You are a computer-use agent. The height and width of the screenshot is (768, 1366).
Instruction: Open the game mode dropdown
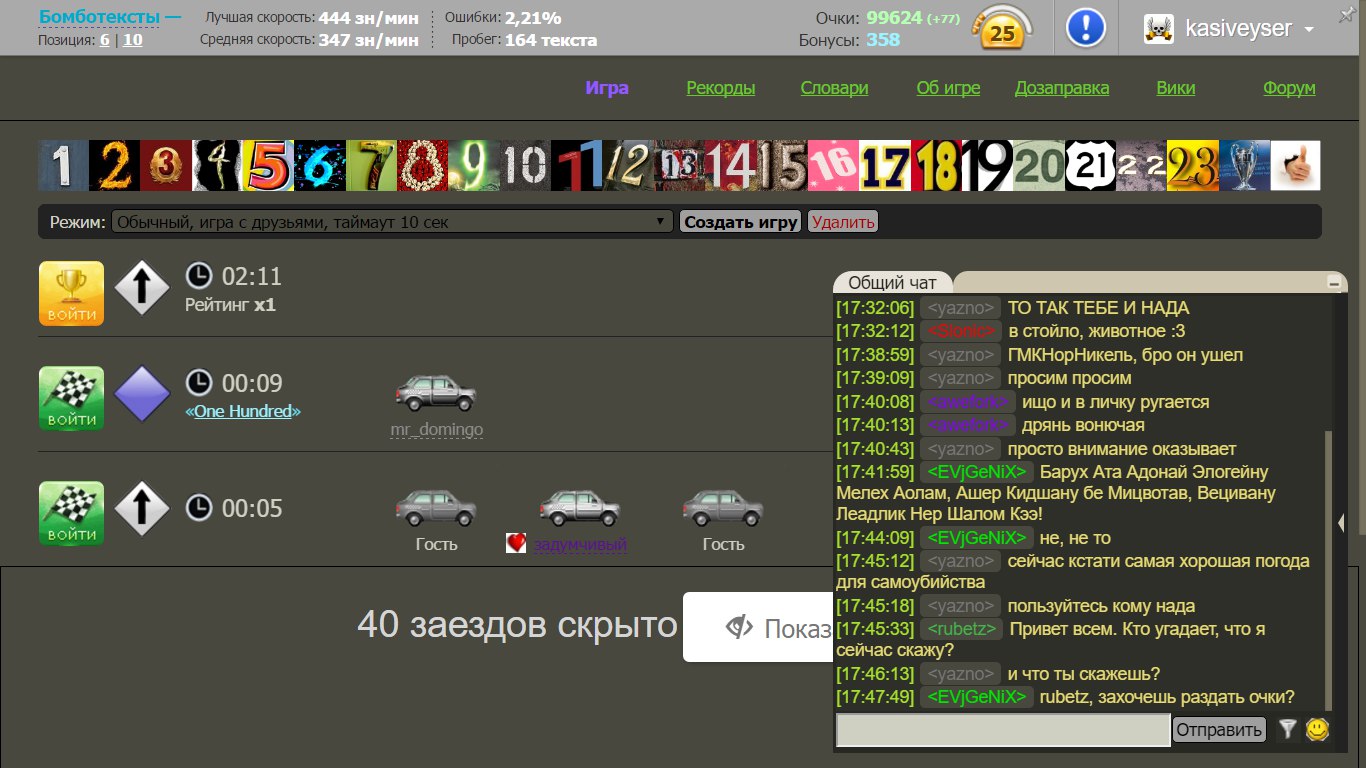[x=391, y=222]
